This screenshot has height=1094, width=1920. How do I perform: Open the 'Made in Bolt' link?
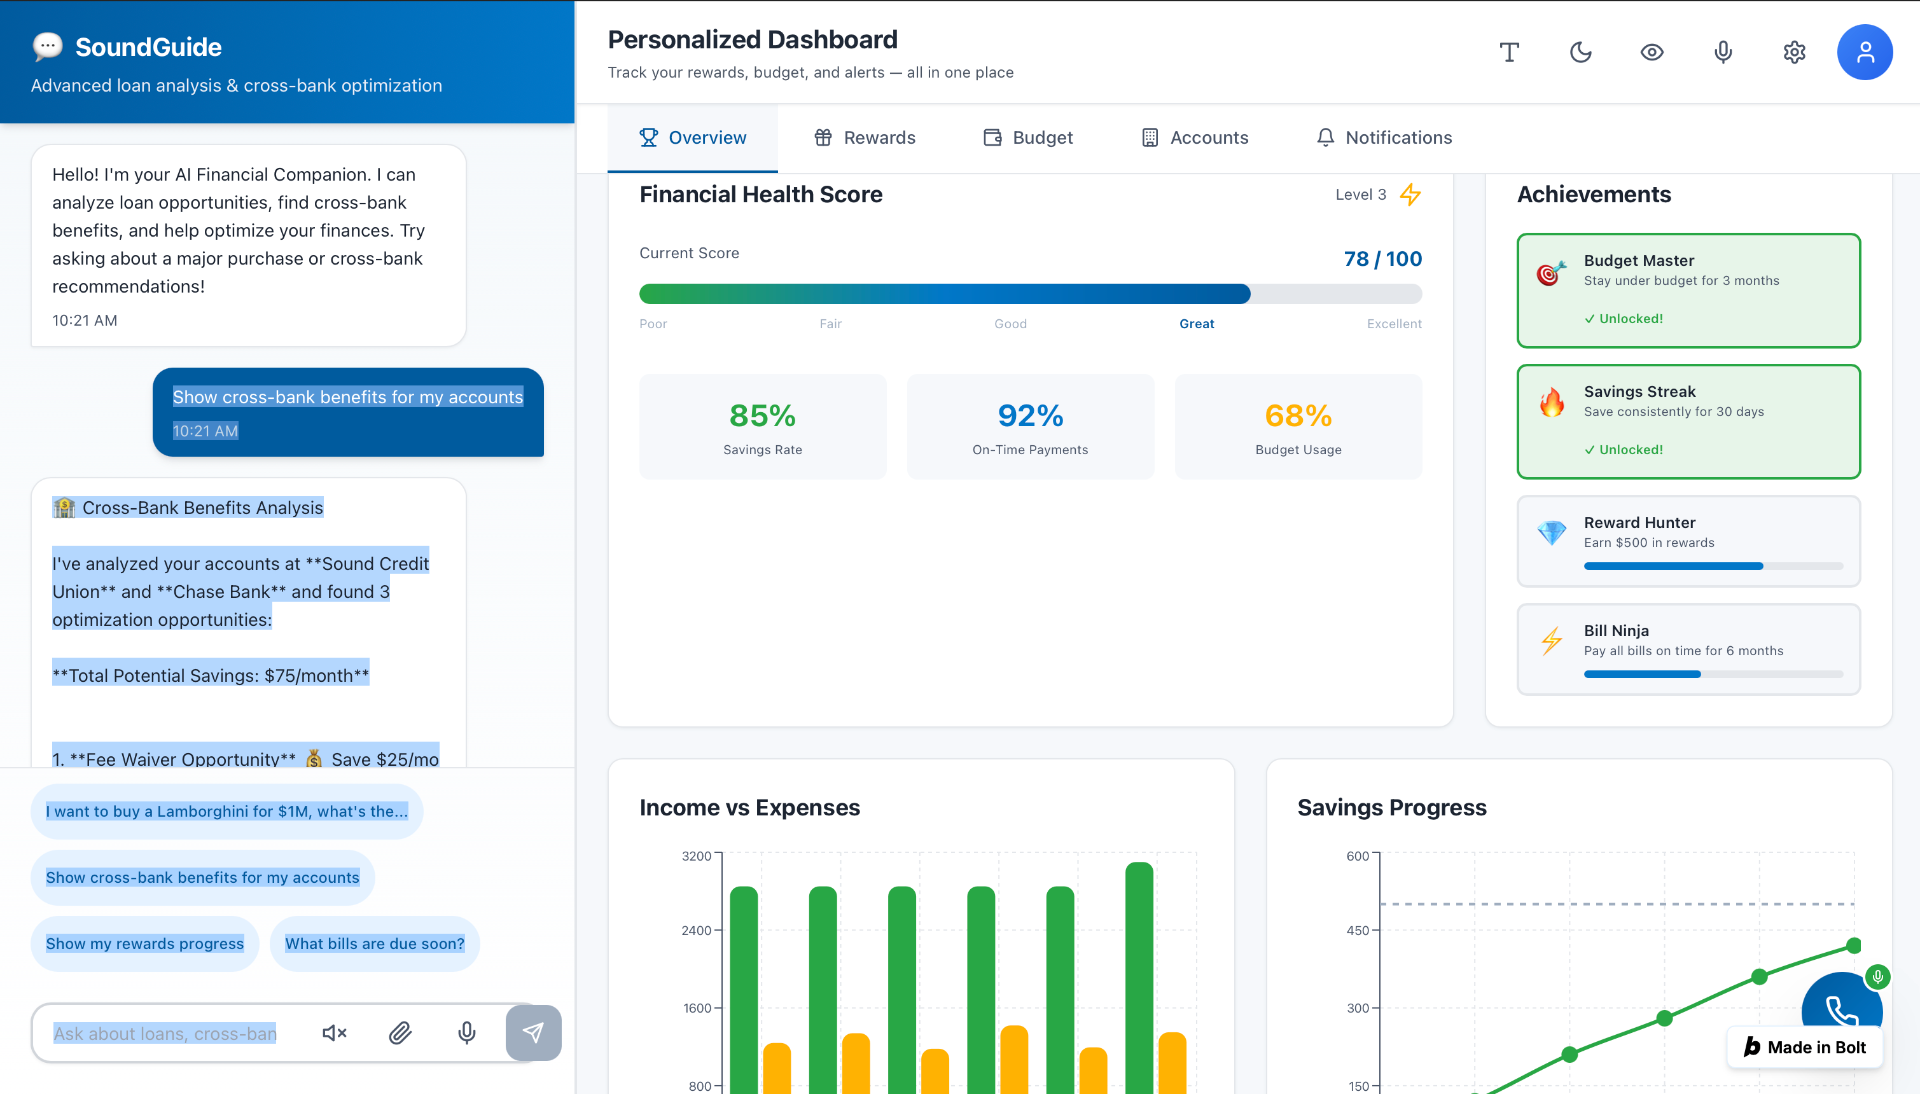[1804, 1047]
